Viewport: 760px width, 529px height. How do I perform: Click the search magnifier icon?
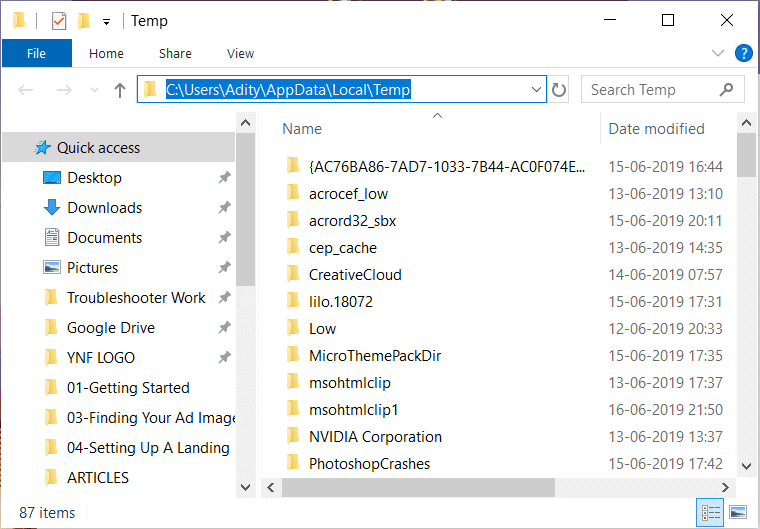tap(727, 90)
